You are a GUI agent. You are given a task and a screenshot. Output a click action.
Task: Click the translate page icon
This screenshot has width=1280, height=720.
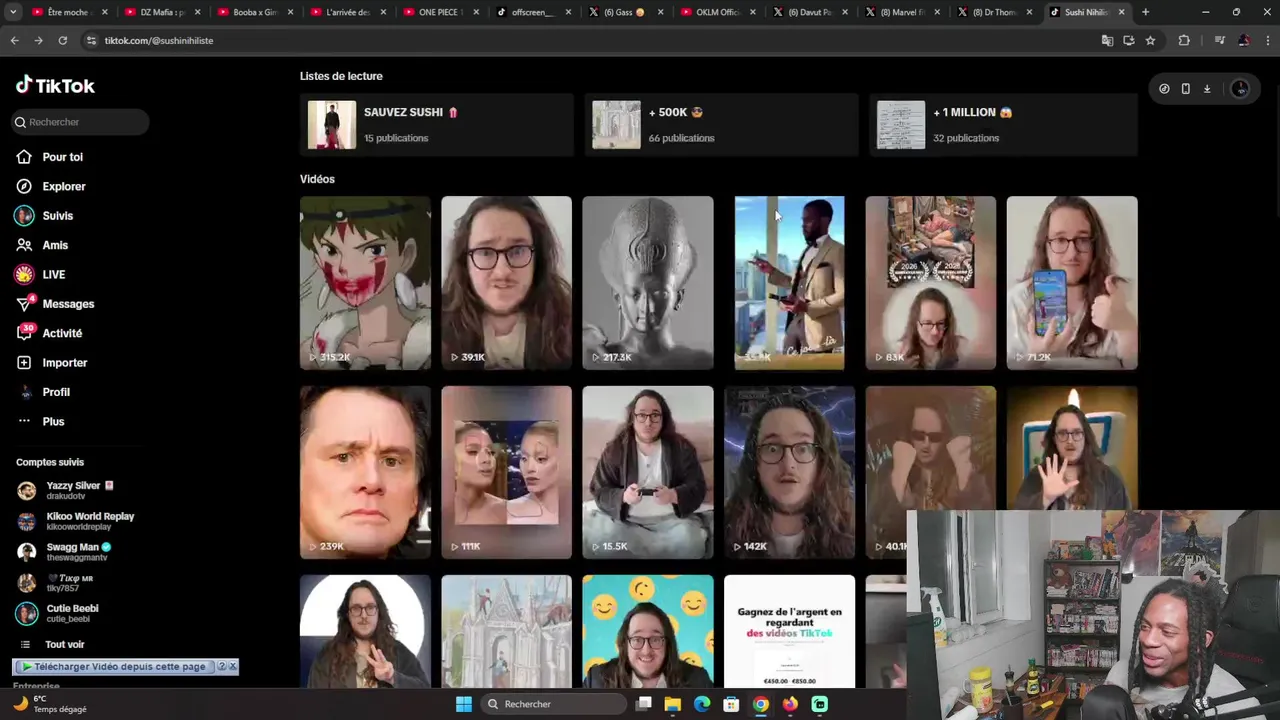[x=1107, y=40]
